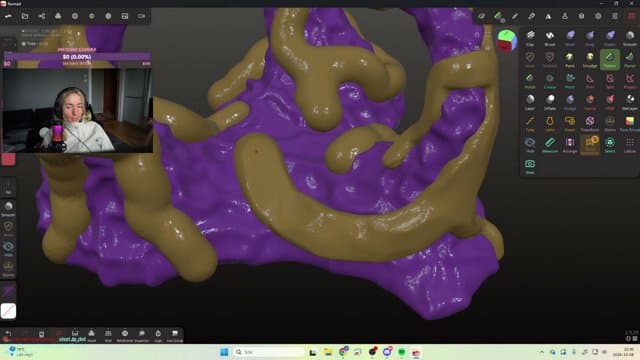
Task: Choose the Hide tool in tools panel
Action: [530, 144]
